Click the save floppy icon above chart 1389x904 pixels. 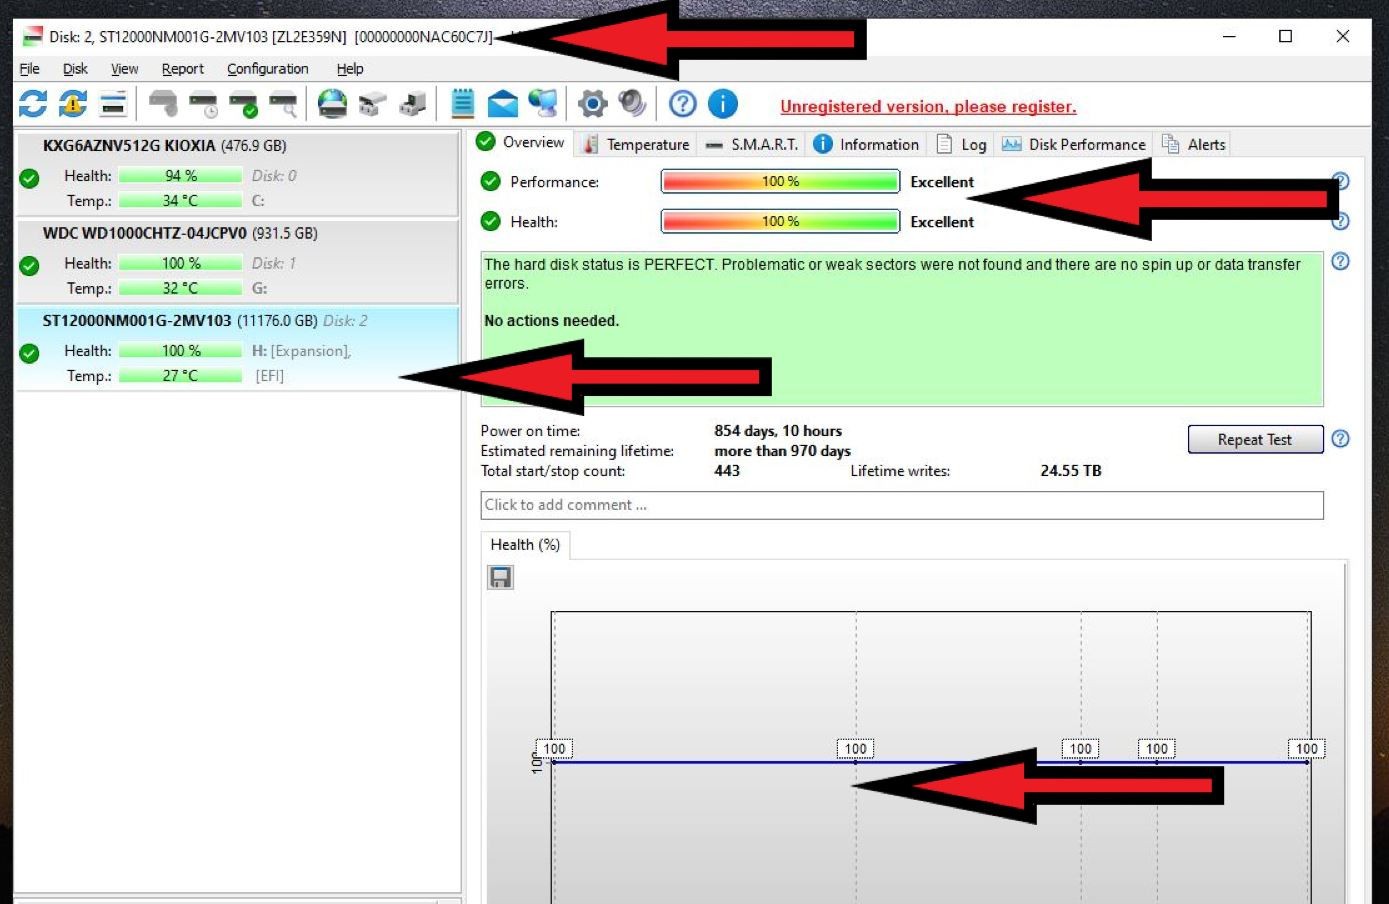pyautogui.click(x=500, y=577)
